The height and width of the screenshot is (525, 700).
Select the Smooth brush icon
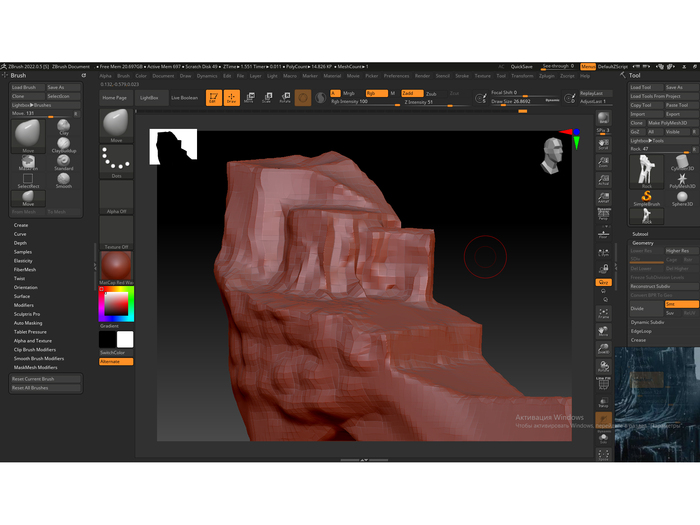click(x=64, y=179)
